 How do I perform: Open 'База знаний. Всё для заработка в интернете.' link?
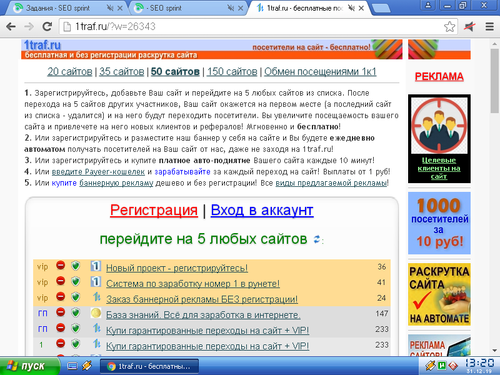[203, 315]
